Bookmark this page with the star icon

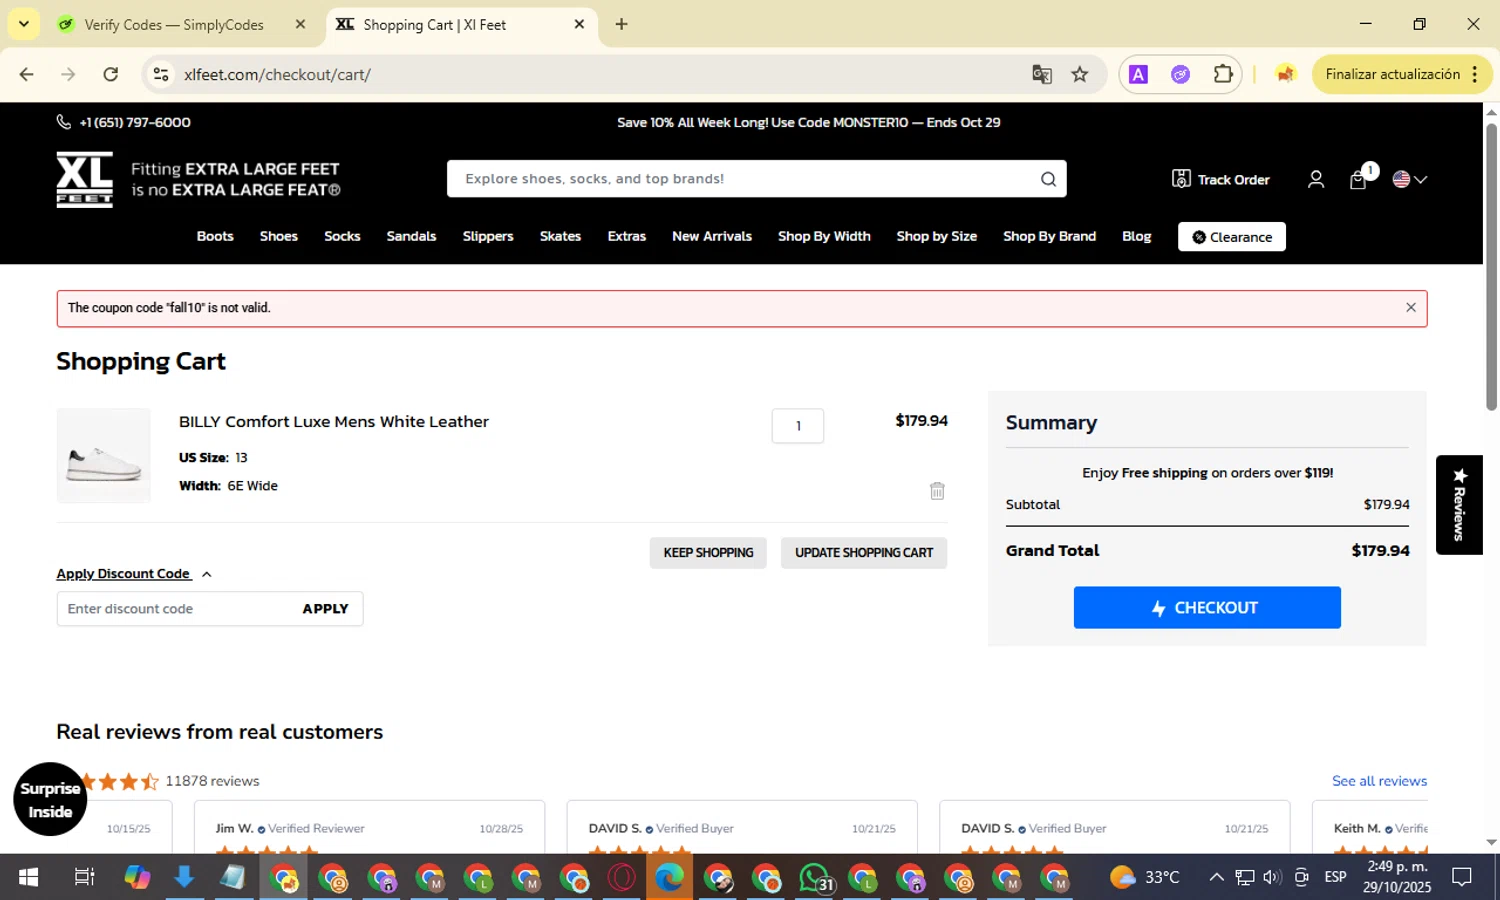[x=1080, y=74]
